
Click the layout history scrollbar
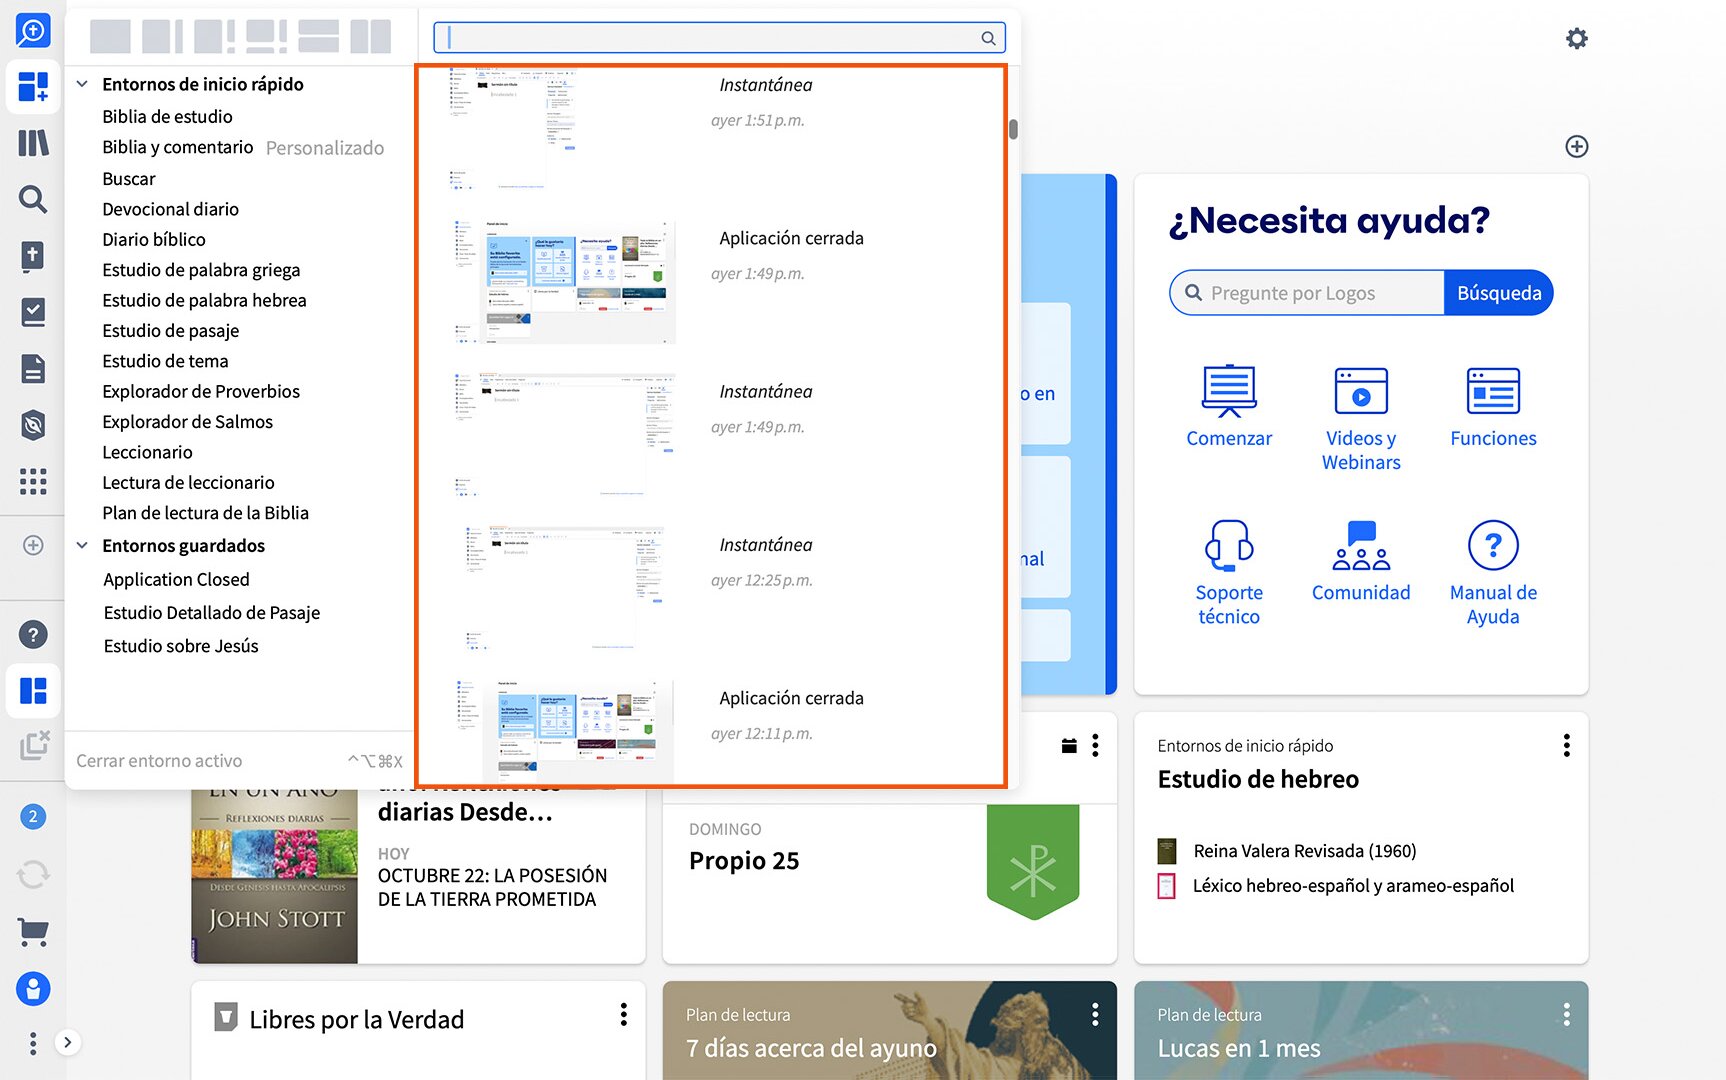coord(1013,129)
